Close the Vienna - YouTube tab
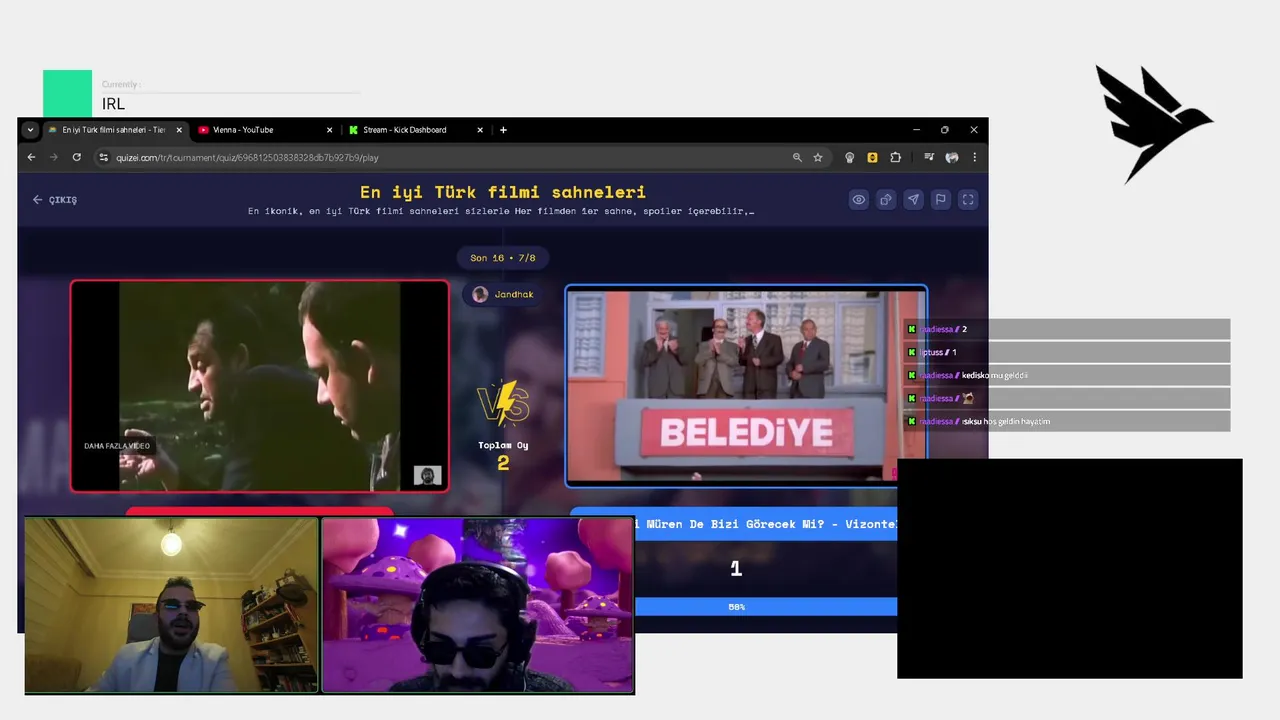This screenshot has width=1280, height=720. (x=329, y=130)
